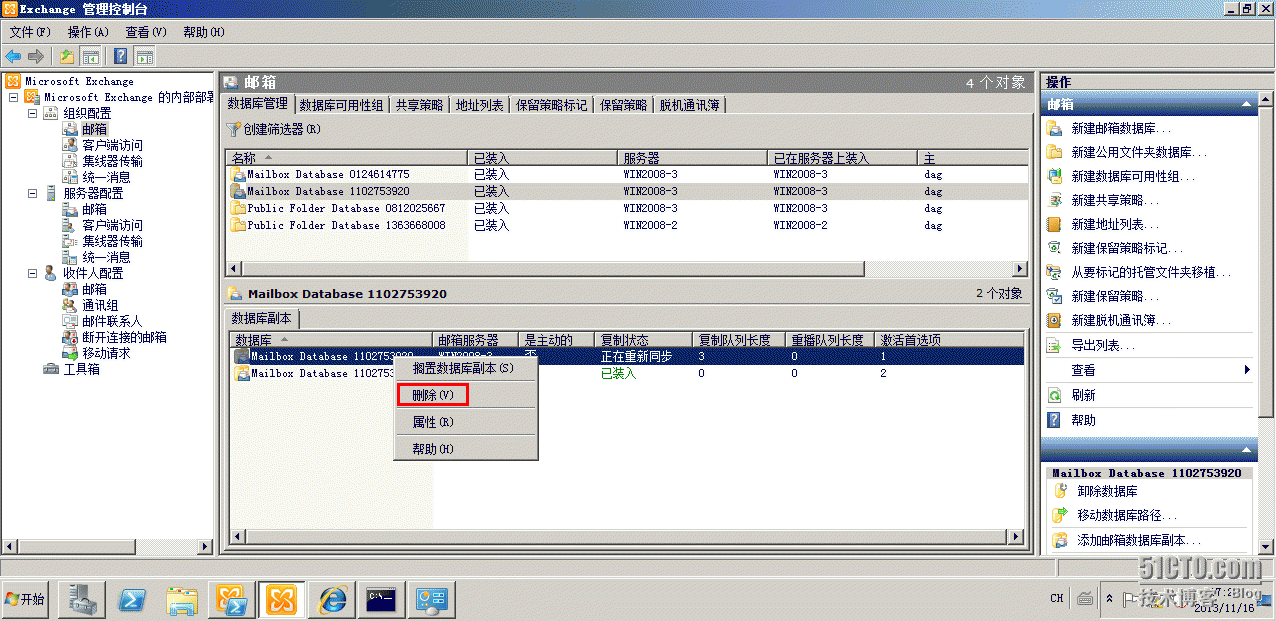
Task: Click the 卸除数据库 action icon
Action: (x=1060, y=491)
